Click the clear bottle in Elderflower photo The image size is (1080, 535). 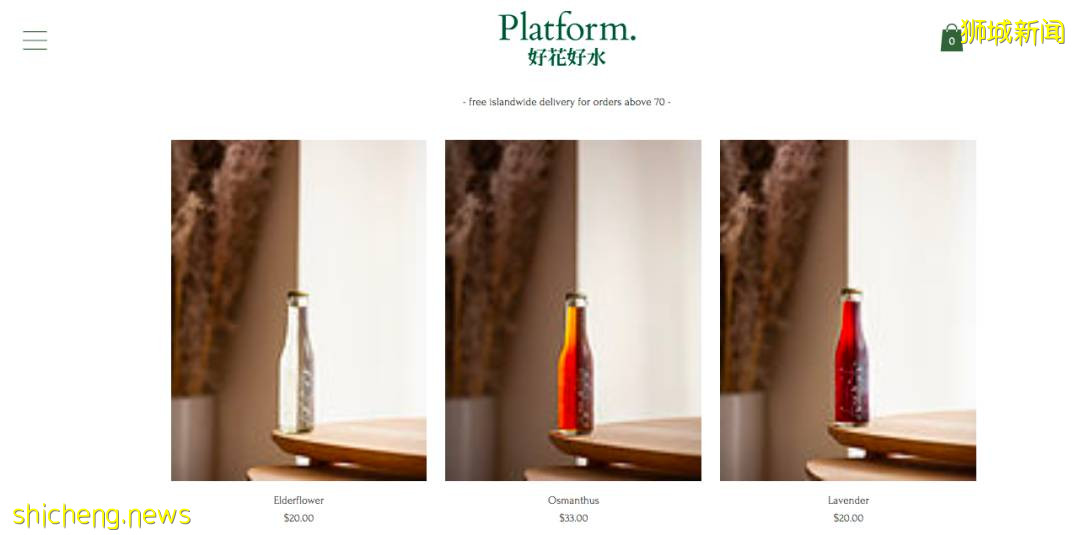(297, 362)
